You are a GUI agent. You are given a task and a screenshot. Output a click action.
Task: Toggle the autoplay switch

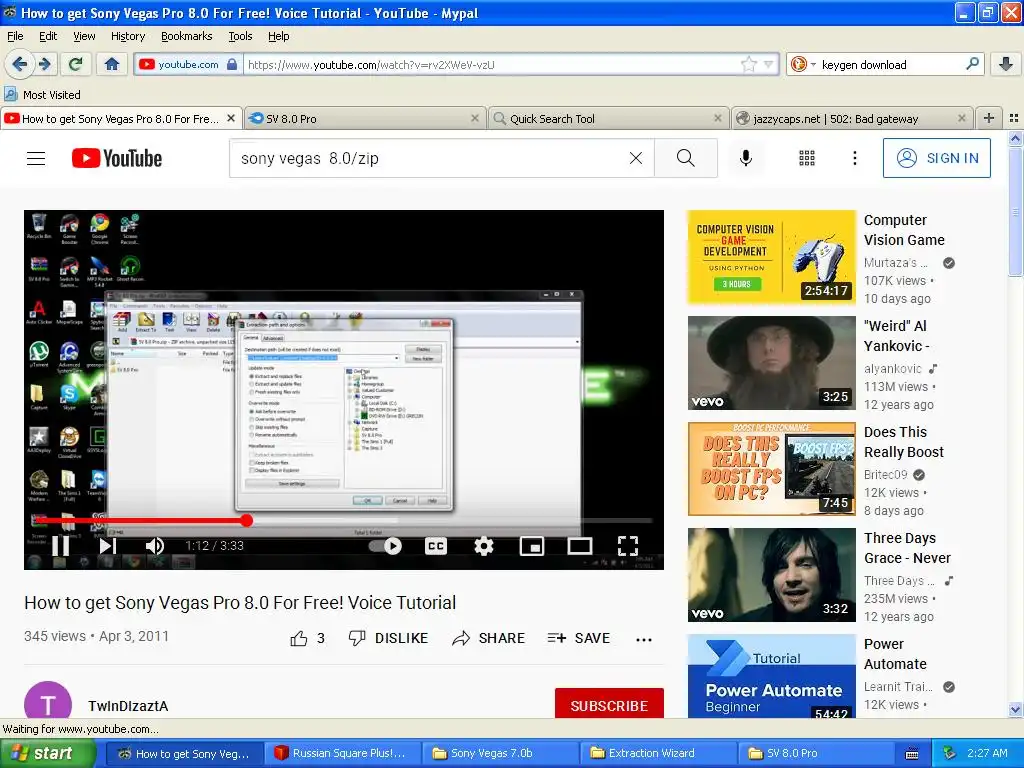click(x=385, y=545)
